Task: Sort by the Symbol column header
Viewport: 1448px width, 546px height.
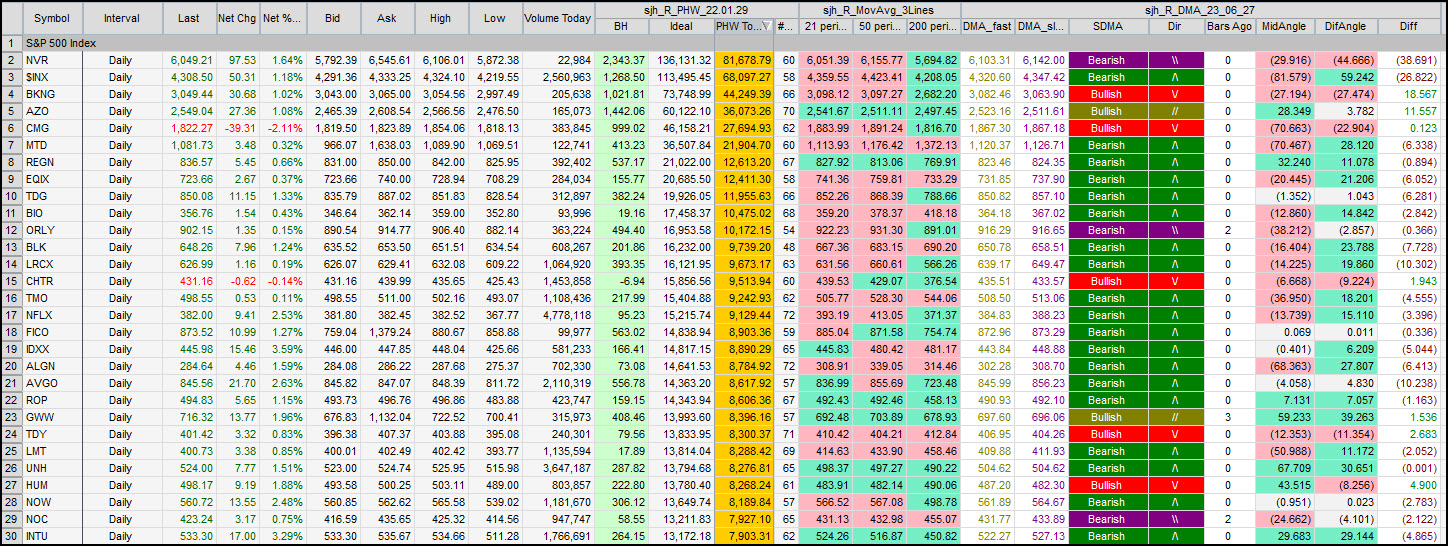Action: coord(51,18)
